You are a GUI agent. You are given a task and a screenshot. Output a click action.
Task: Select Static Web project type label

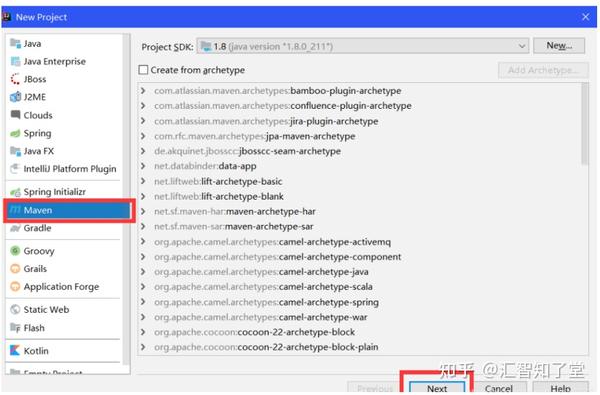click(46, 309)
